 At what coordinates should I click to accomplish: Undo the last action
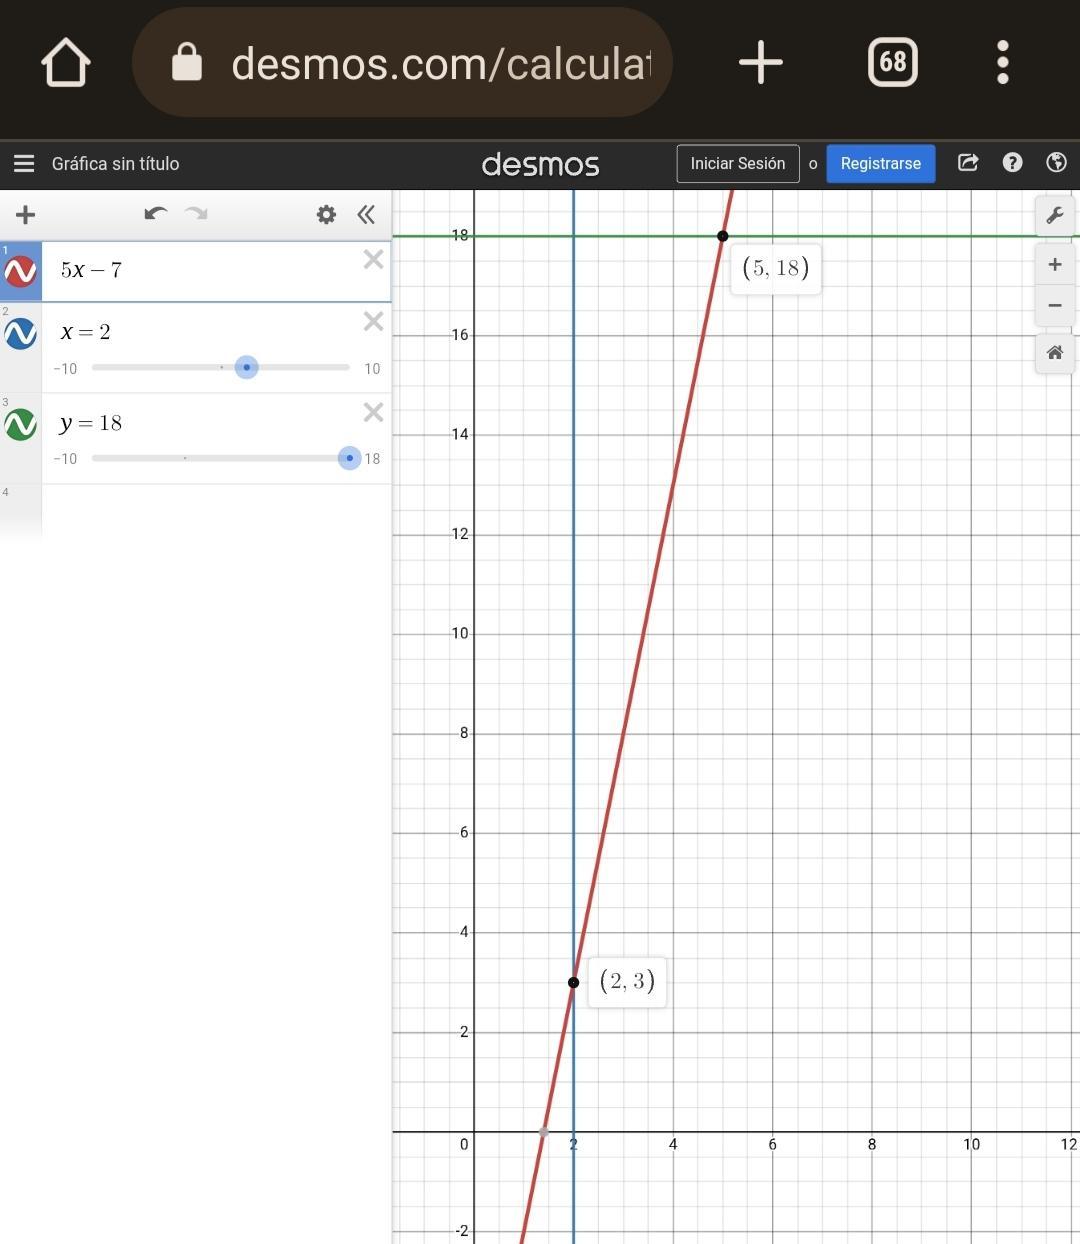click(155, 214)
